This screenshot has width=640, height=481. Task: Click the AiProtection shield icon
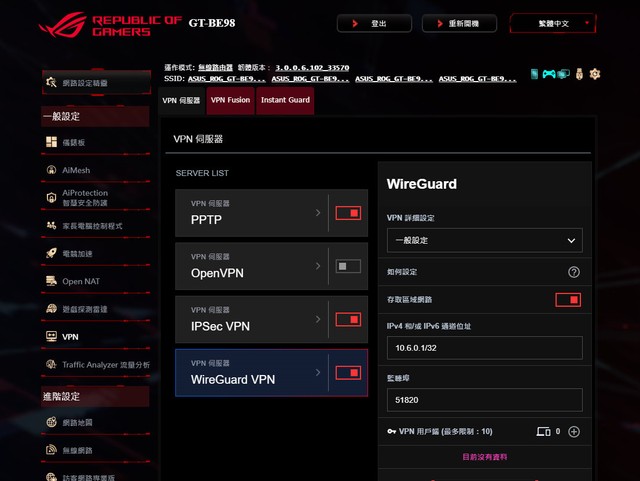pos(51,198)
